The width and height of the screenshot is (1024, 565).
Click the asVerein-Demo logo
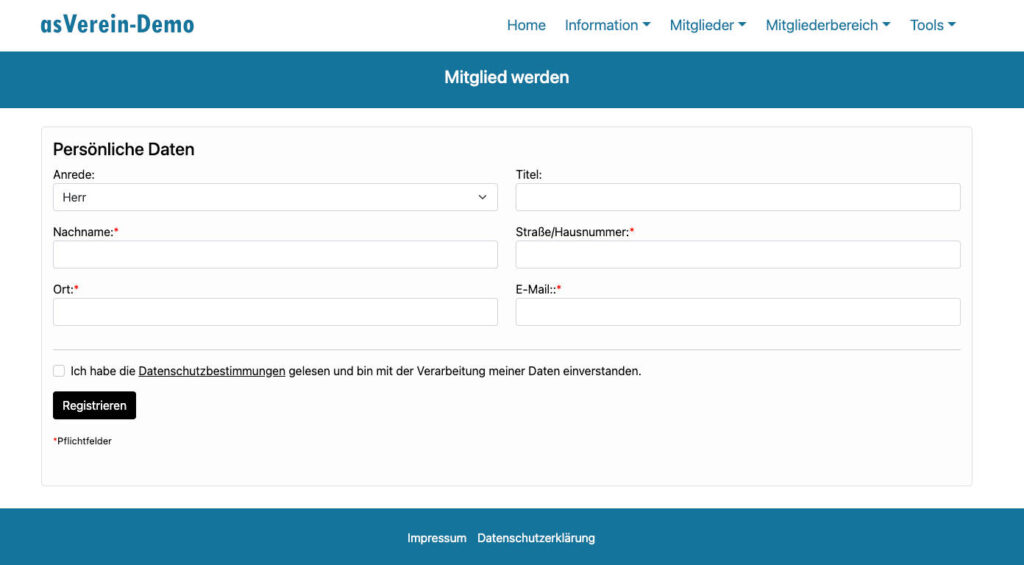point(117,25)
